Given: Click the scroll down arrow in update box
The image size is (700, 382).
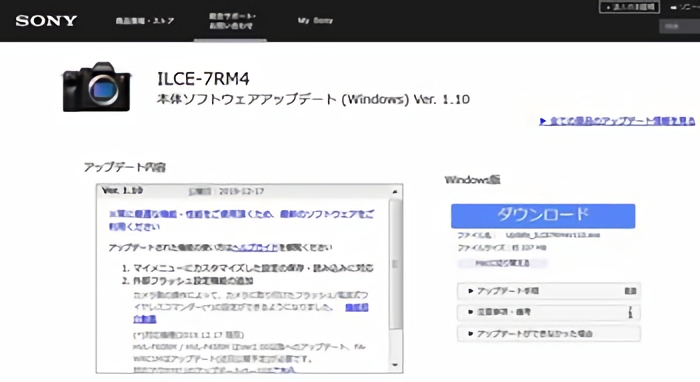Looking at the screenshot, I should tap(395, 365).
